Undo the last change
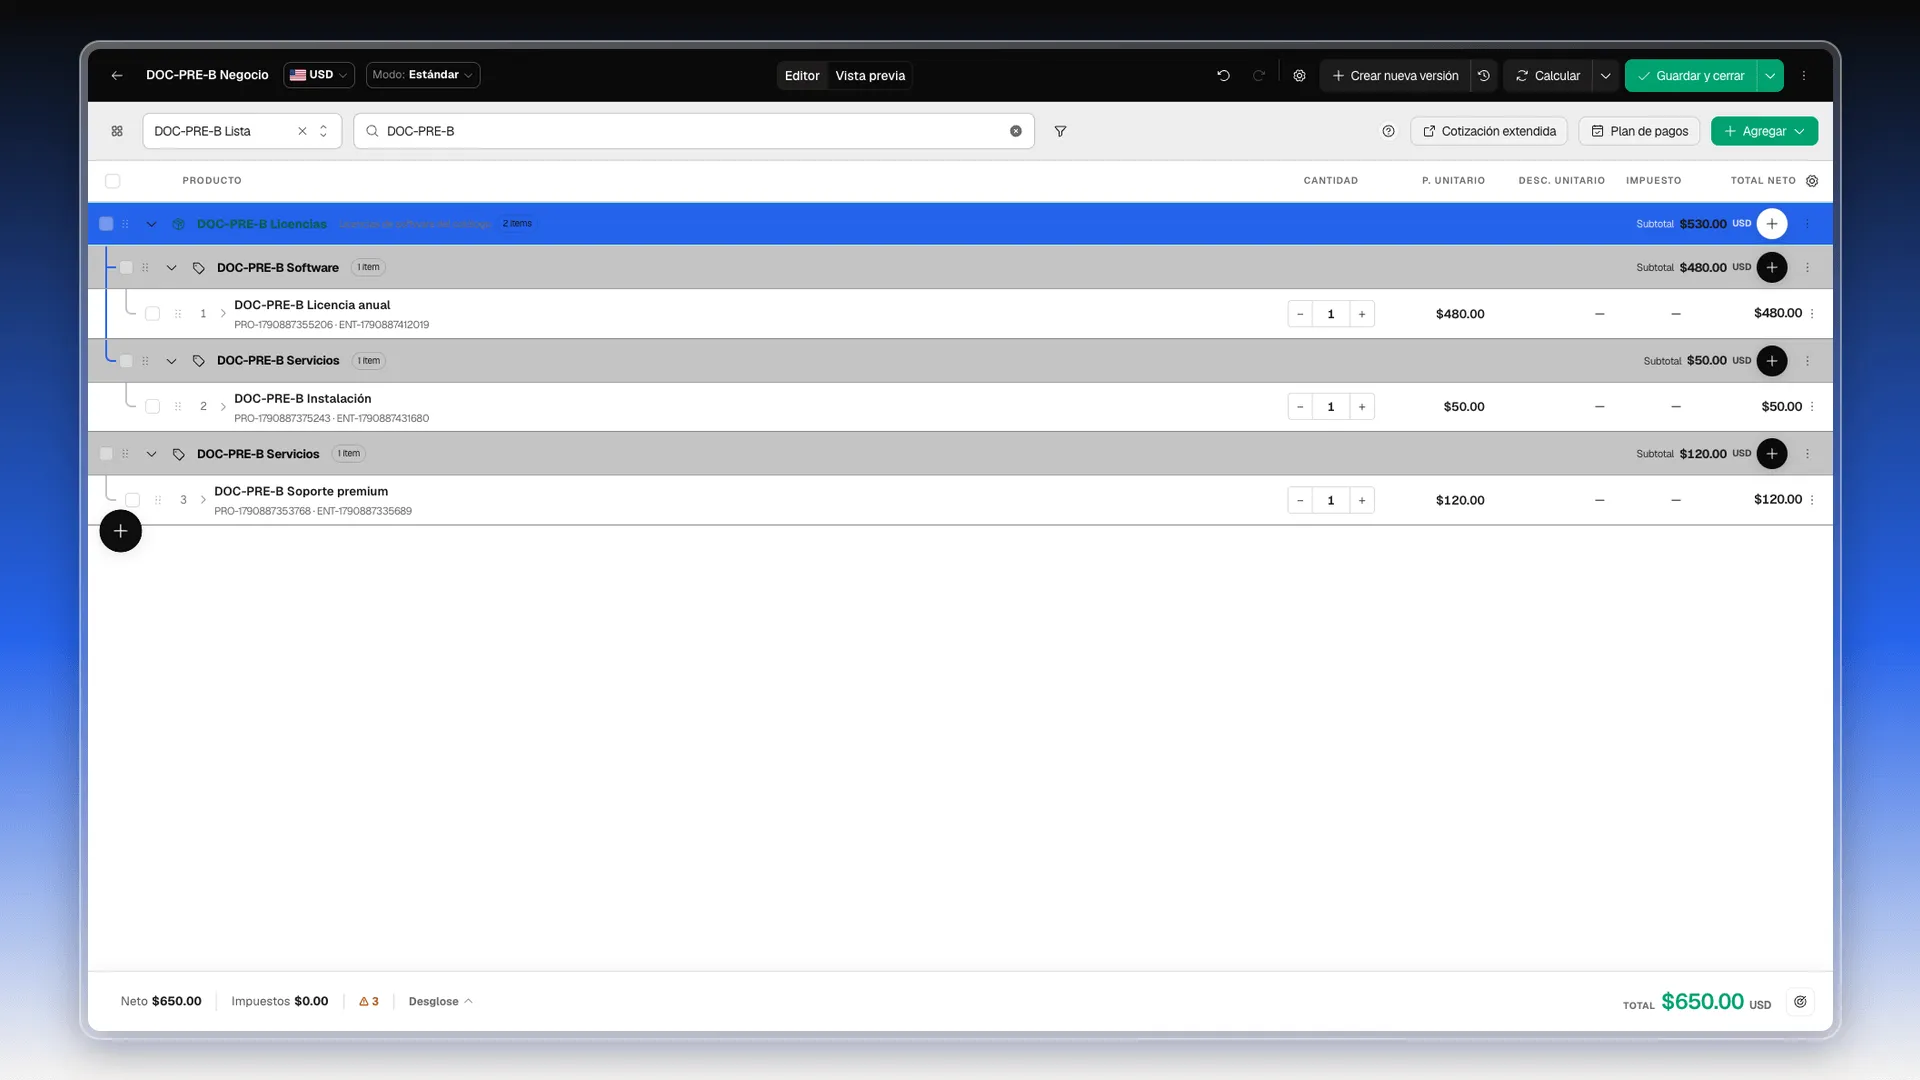Screen dimensions: 1920x1080 coord(1223,75)
